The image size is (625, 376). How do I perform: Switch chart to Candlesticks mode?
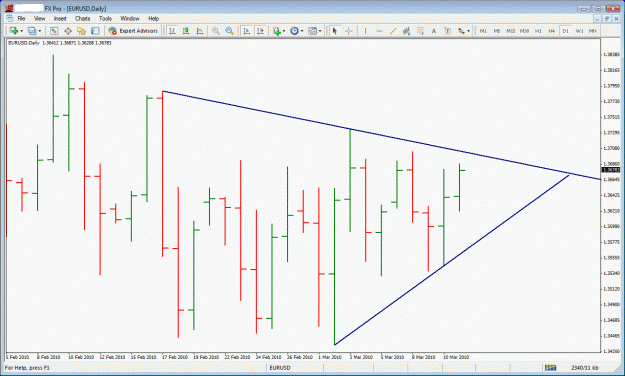[x=186, y=31]
